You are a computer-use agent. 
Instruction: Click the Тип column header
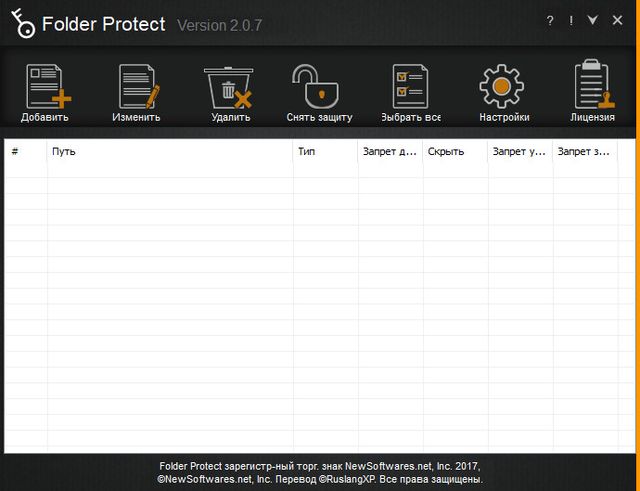[325, 151]
